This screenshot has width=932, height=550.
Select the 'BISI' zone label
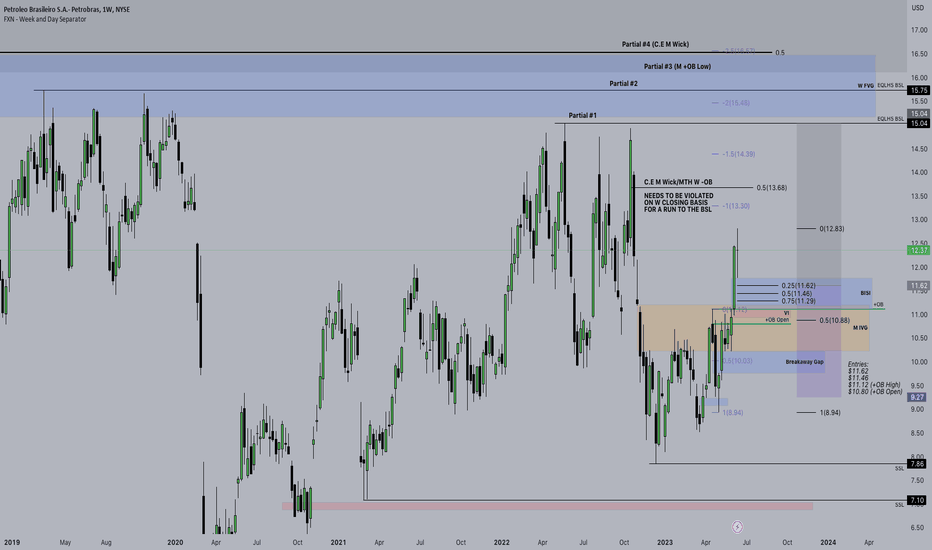coord(865,293)
